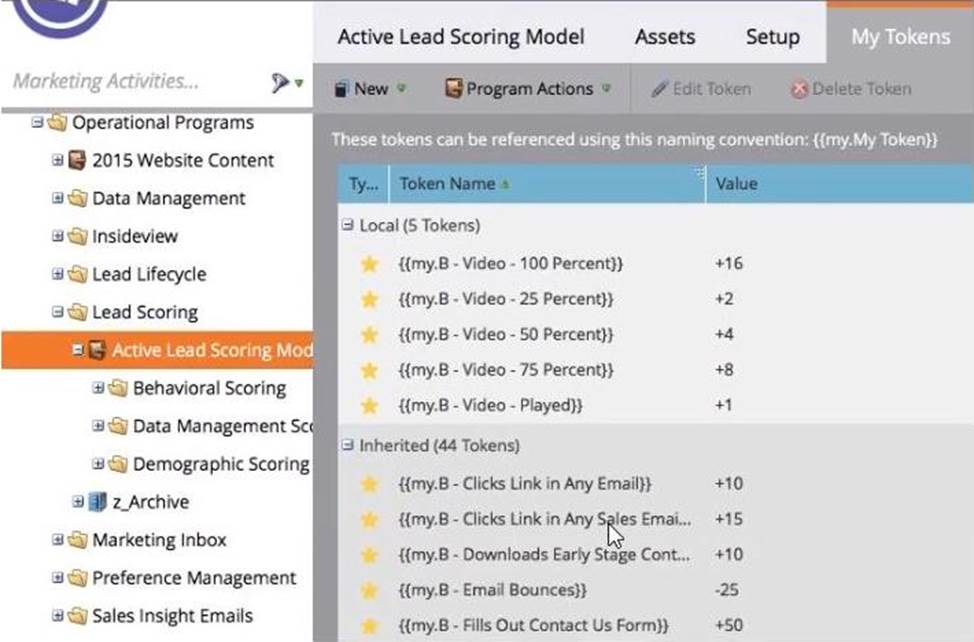Collapse the Local tokens group
The image size is (974, 642).
point(347,226)
